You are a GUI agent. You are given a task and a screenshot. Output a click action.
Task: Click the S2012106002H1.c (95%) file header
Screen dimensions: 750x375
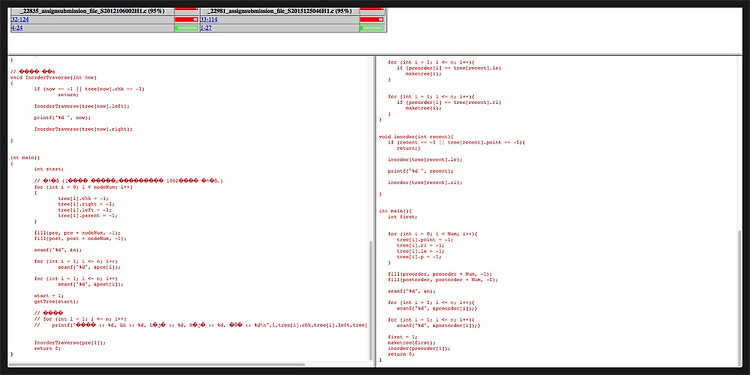(92, 11)
